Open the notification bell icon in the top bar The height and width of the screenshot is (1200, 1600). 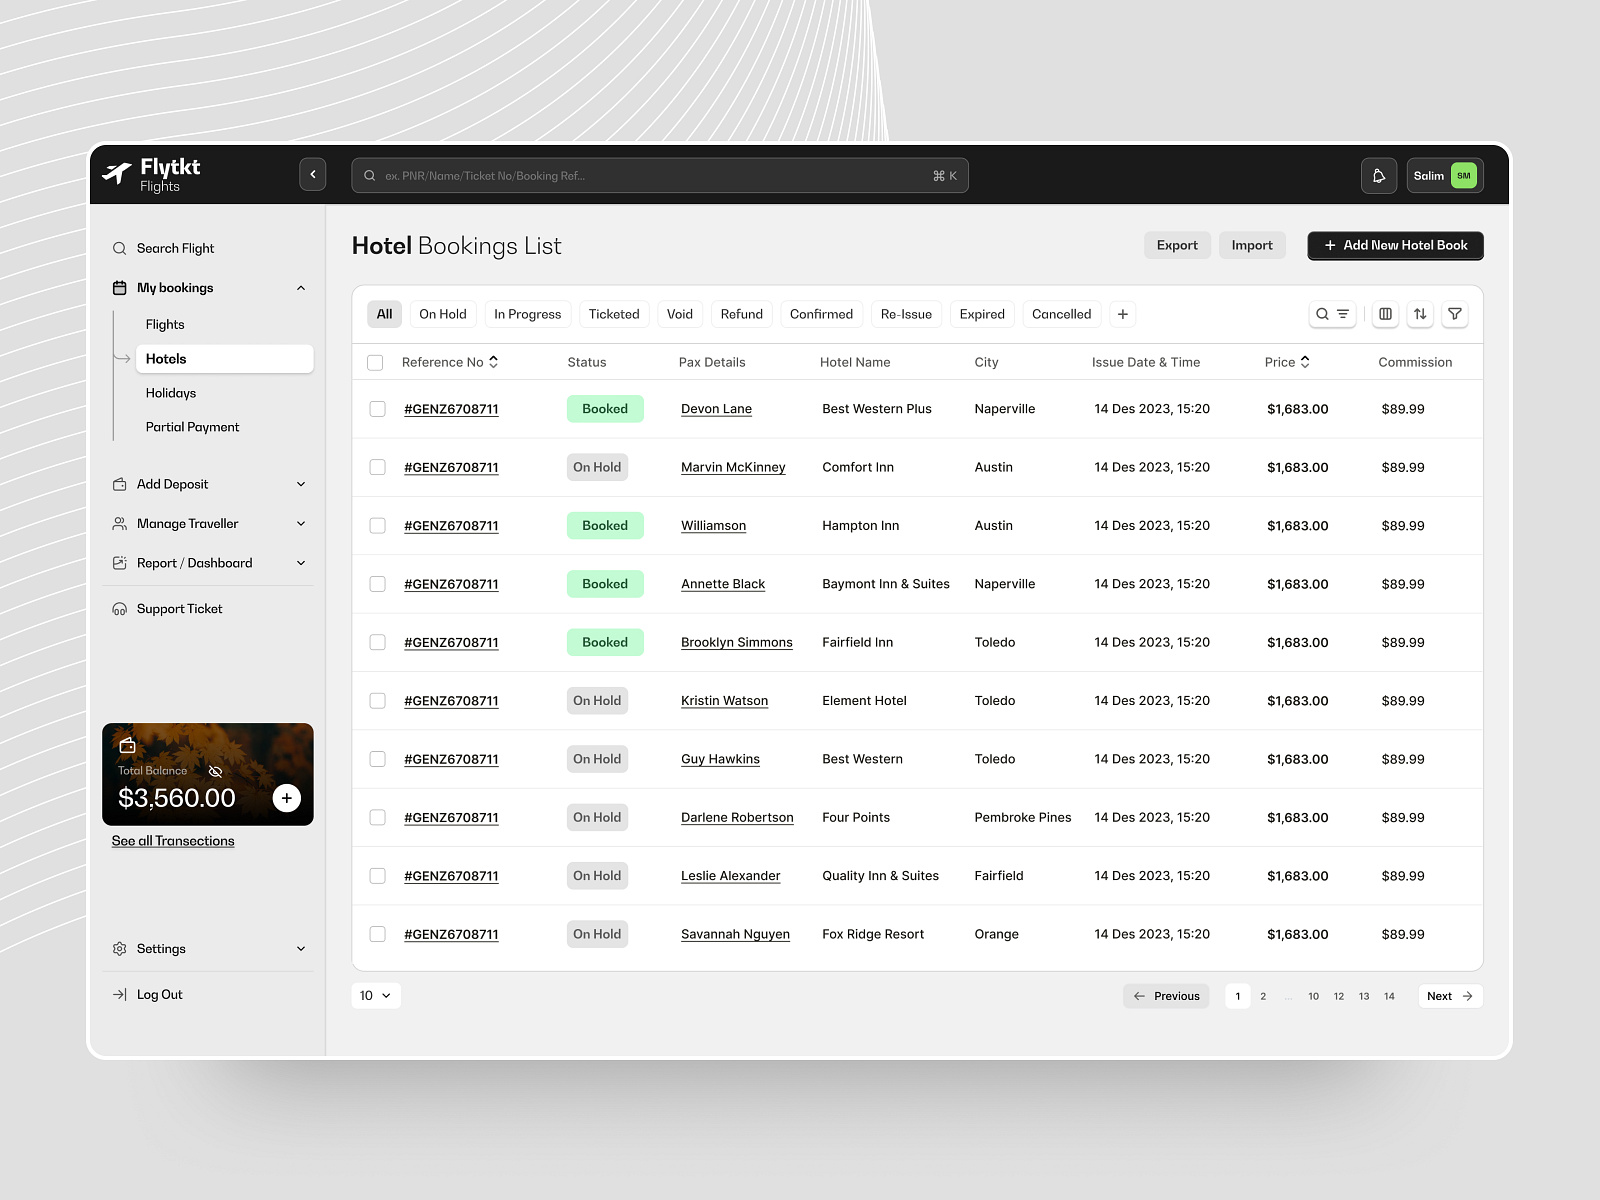(1379, 175)
